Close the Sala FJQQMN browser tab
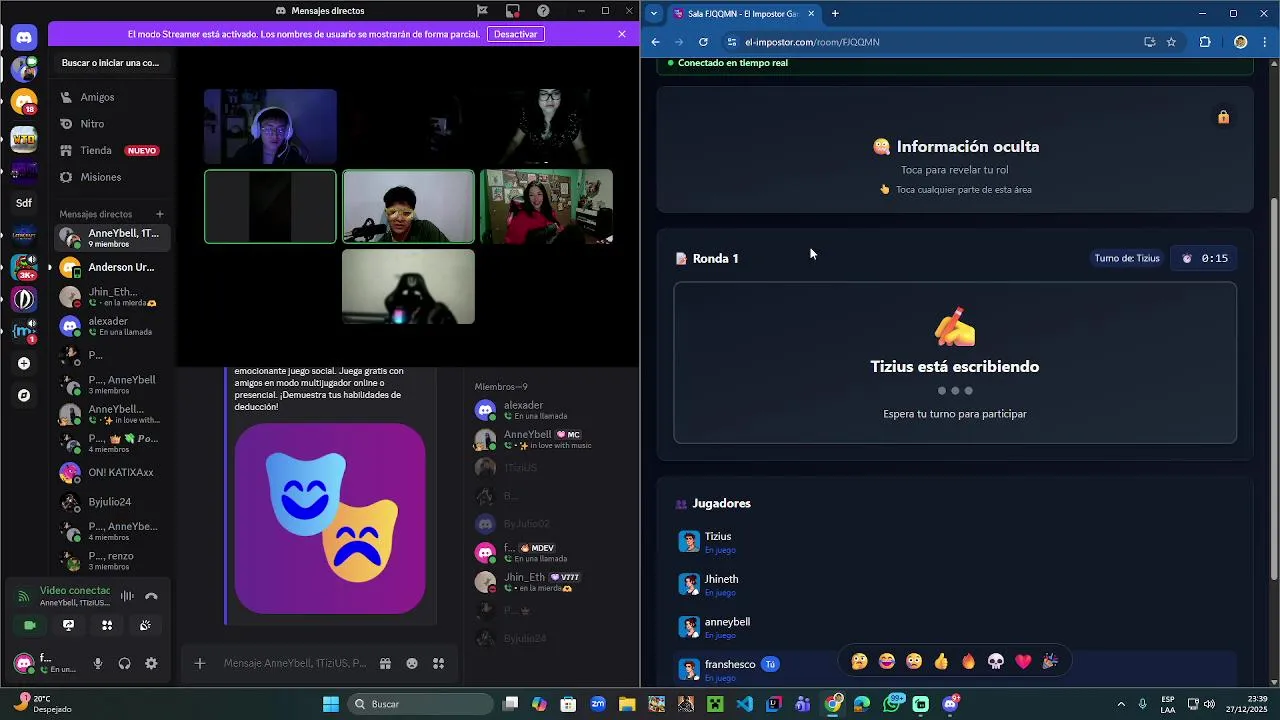The width and height of the screenshot is (1280, 720). pos(811,14)
